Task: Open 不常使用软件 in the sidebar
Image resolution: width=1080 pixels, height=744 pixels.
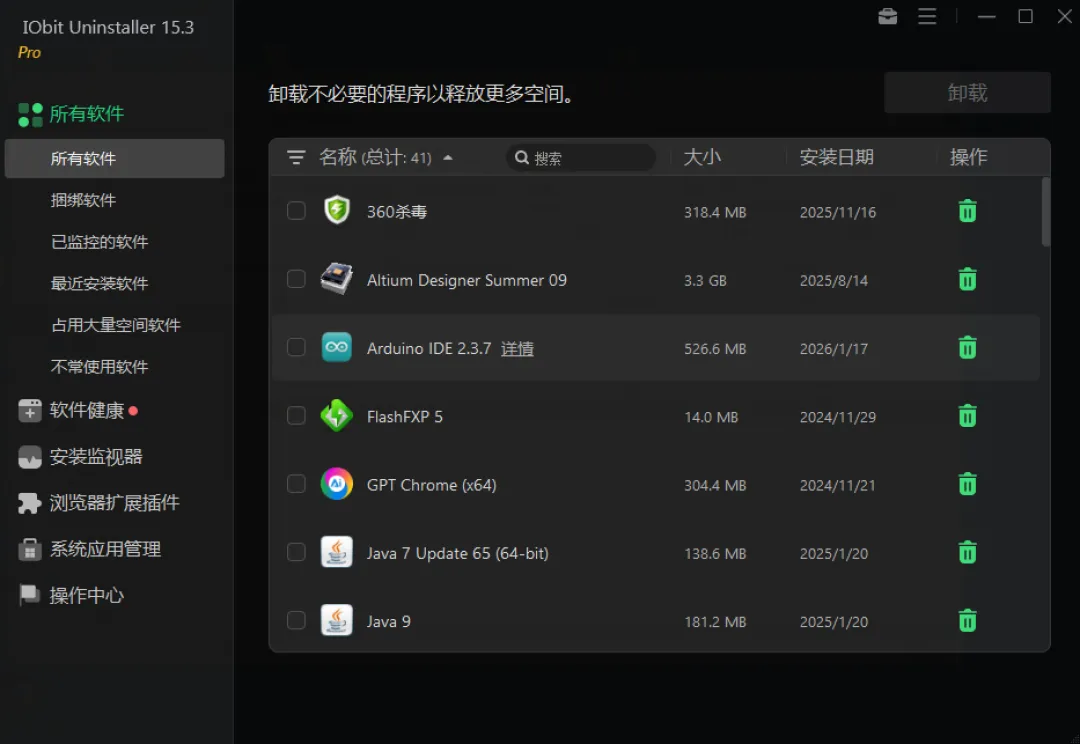Action: click(100, 366)
